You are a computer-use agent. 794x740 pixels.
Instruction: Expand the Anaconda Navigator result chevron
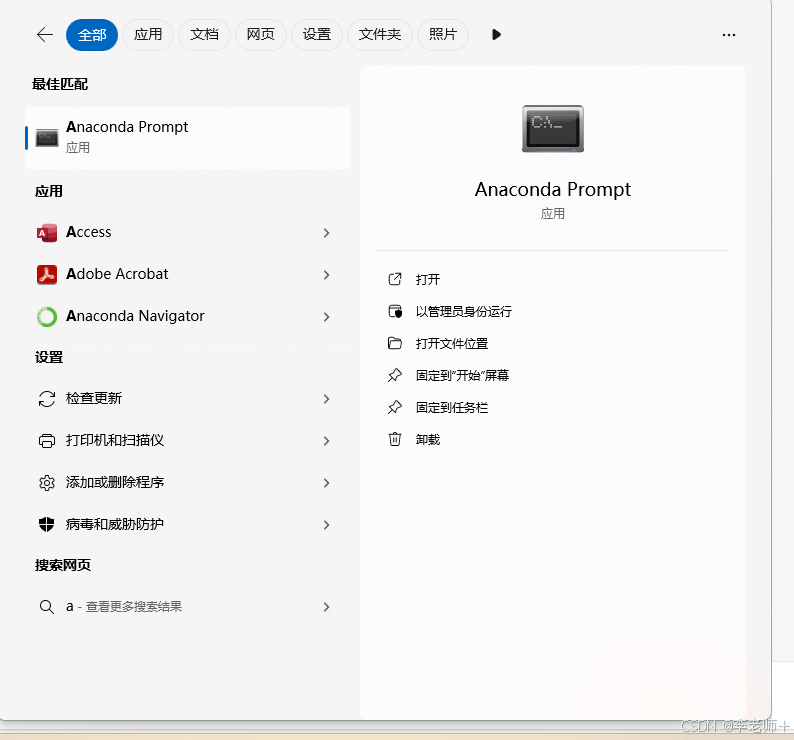pyautogui.click(x=327, y=317)
